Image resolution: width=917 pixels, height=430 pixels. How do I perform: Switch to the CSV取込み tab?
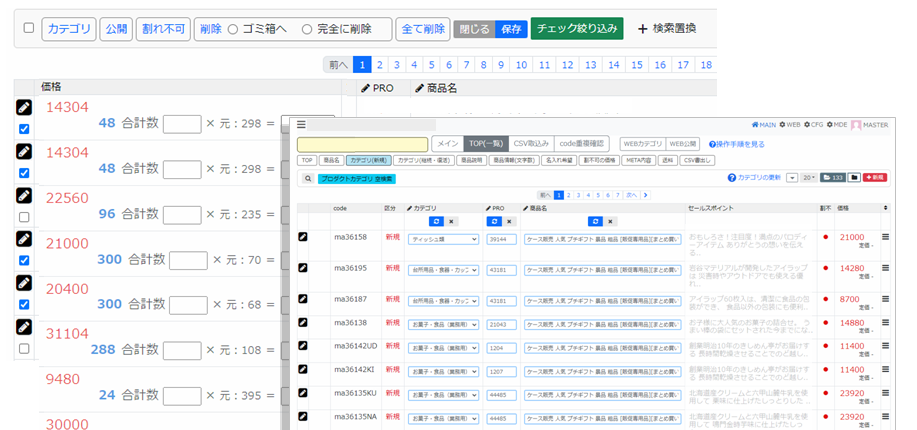pos(531,144)
